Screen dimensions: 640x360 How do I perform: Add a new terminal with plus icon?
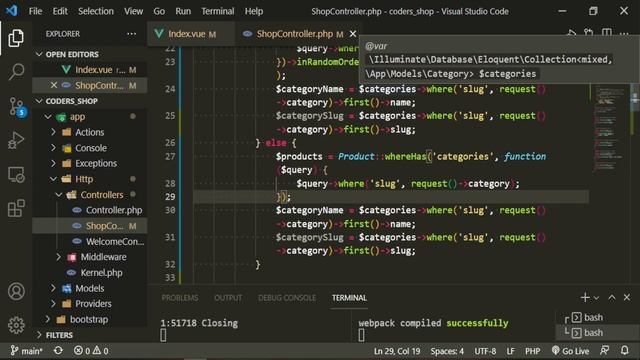click(585, 298)
